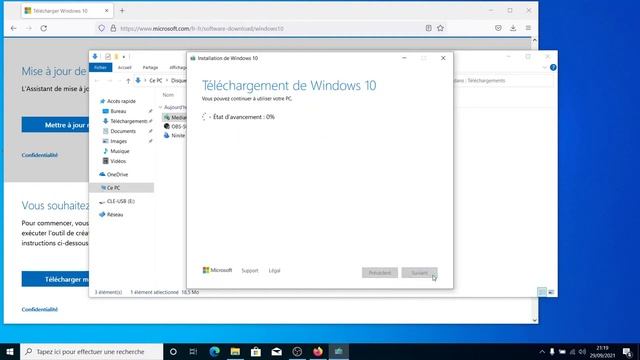Switch Explorer to details view icon
This screenshot has width=640, height=360.
coord(542,292)
